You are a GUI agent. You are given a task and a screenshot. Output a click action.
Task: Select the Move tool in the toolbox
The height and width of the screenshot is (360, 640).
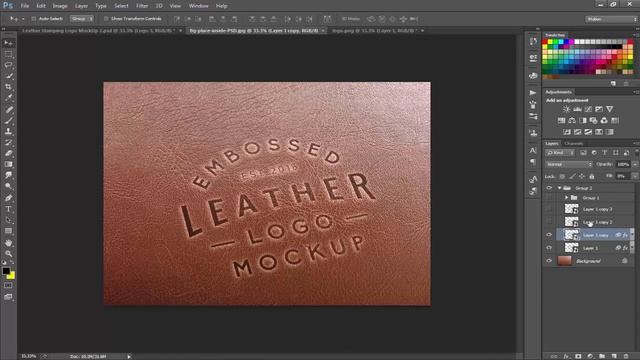tap(8, 43)
